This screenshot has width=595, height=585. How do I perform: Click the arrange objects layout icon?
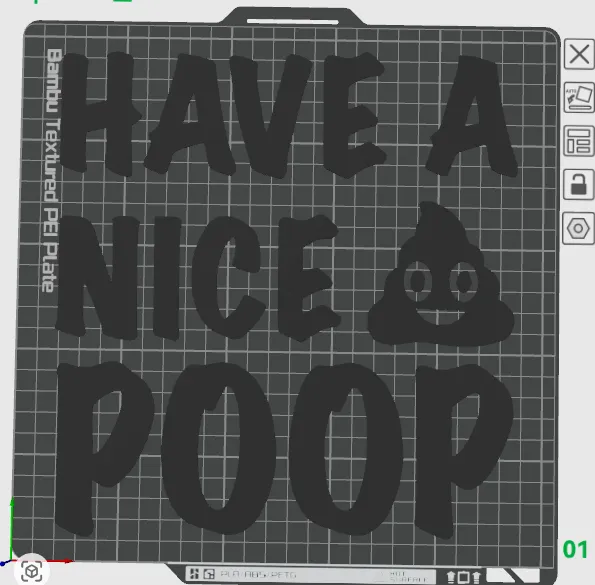point(579,141)
